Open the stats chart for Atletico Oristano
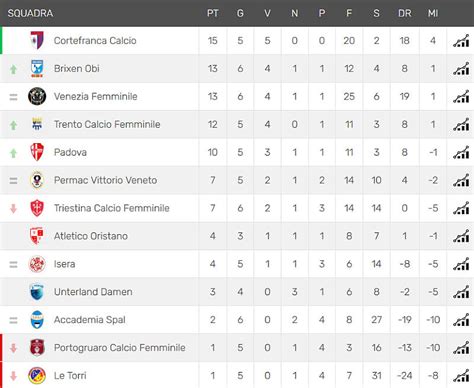474x388 pixels. [461, 236]
